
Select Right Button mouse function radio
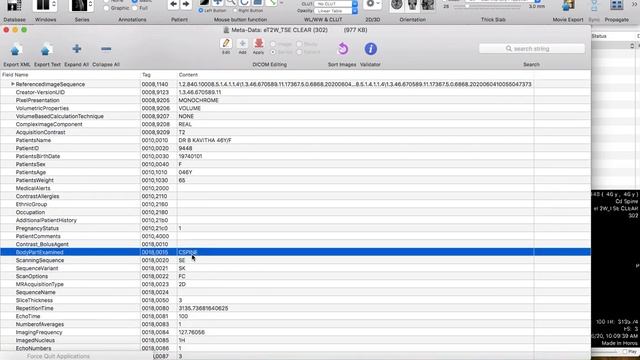[236, 11]
